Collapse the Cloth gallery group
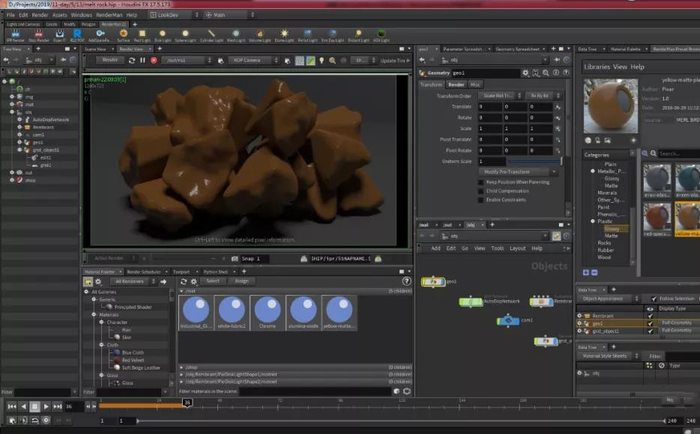This screenshot has width=700, height=434. pyautogui.click(x=102, y=345)
